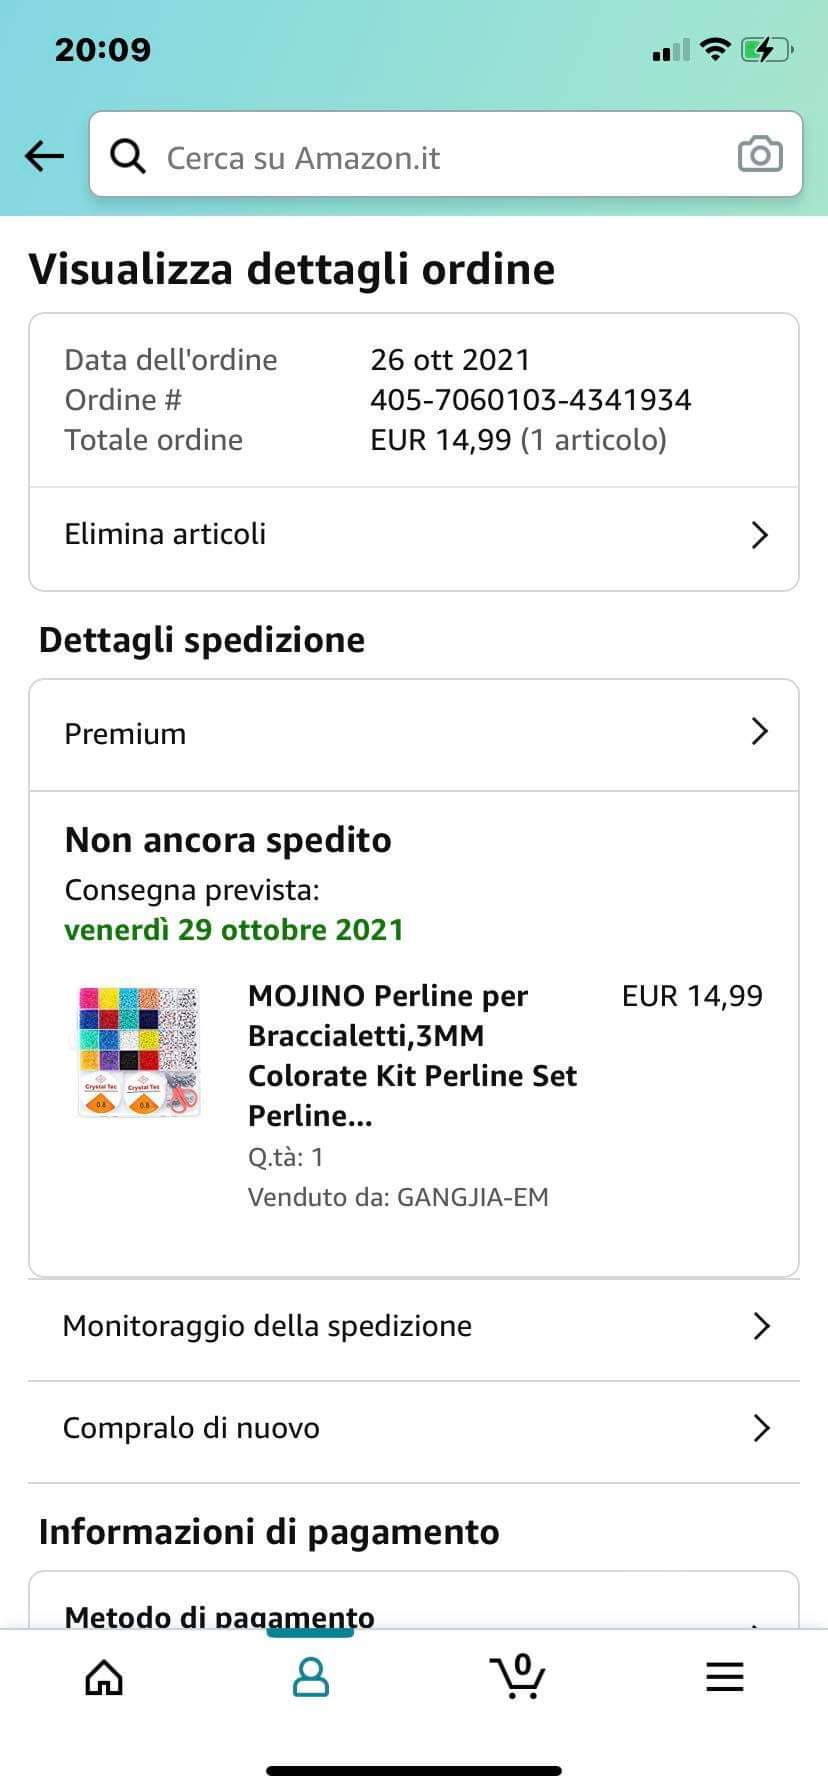Tap the battery status icon

point(766,49)
